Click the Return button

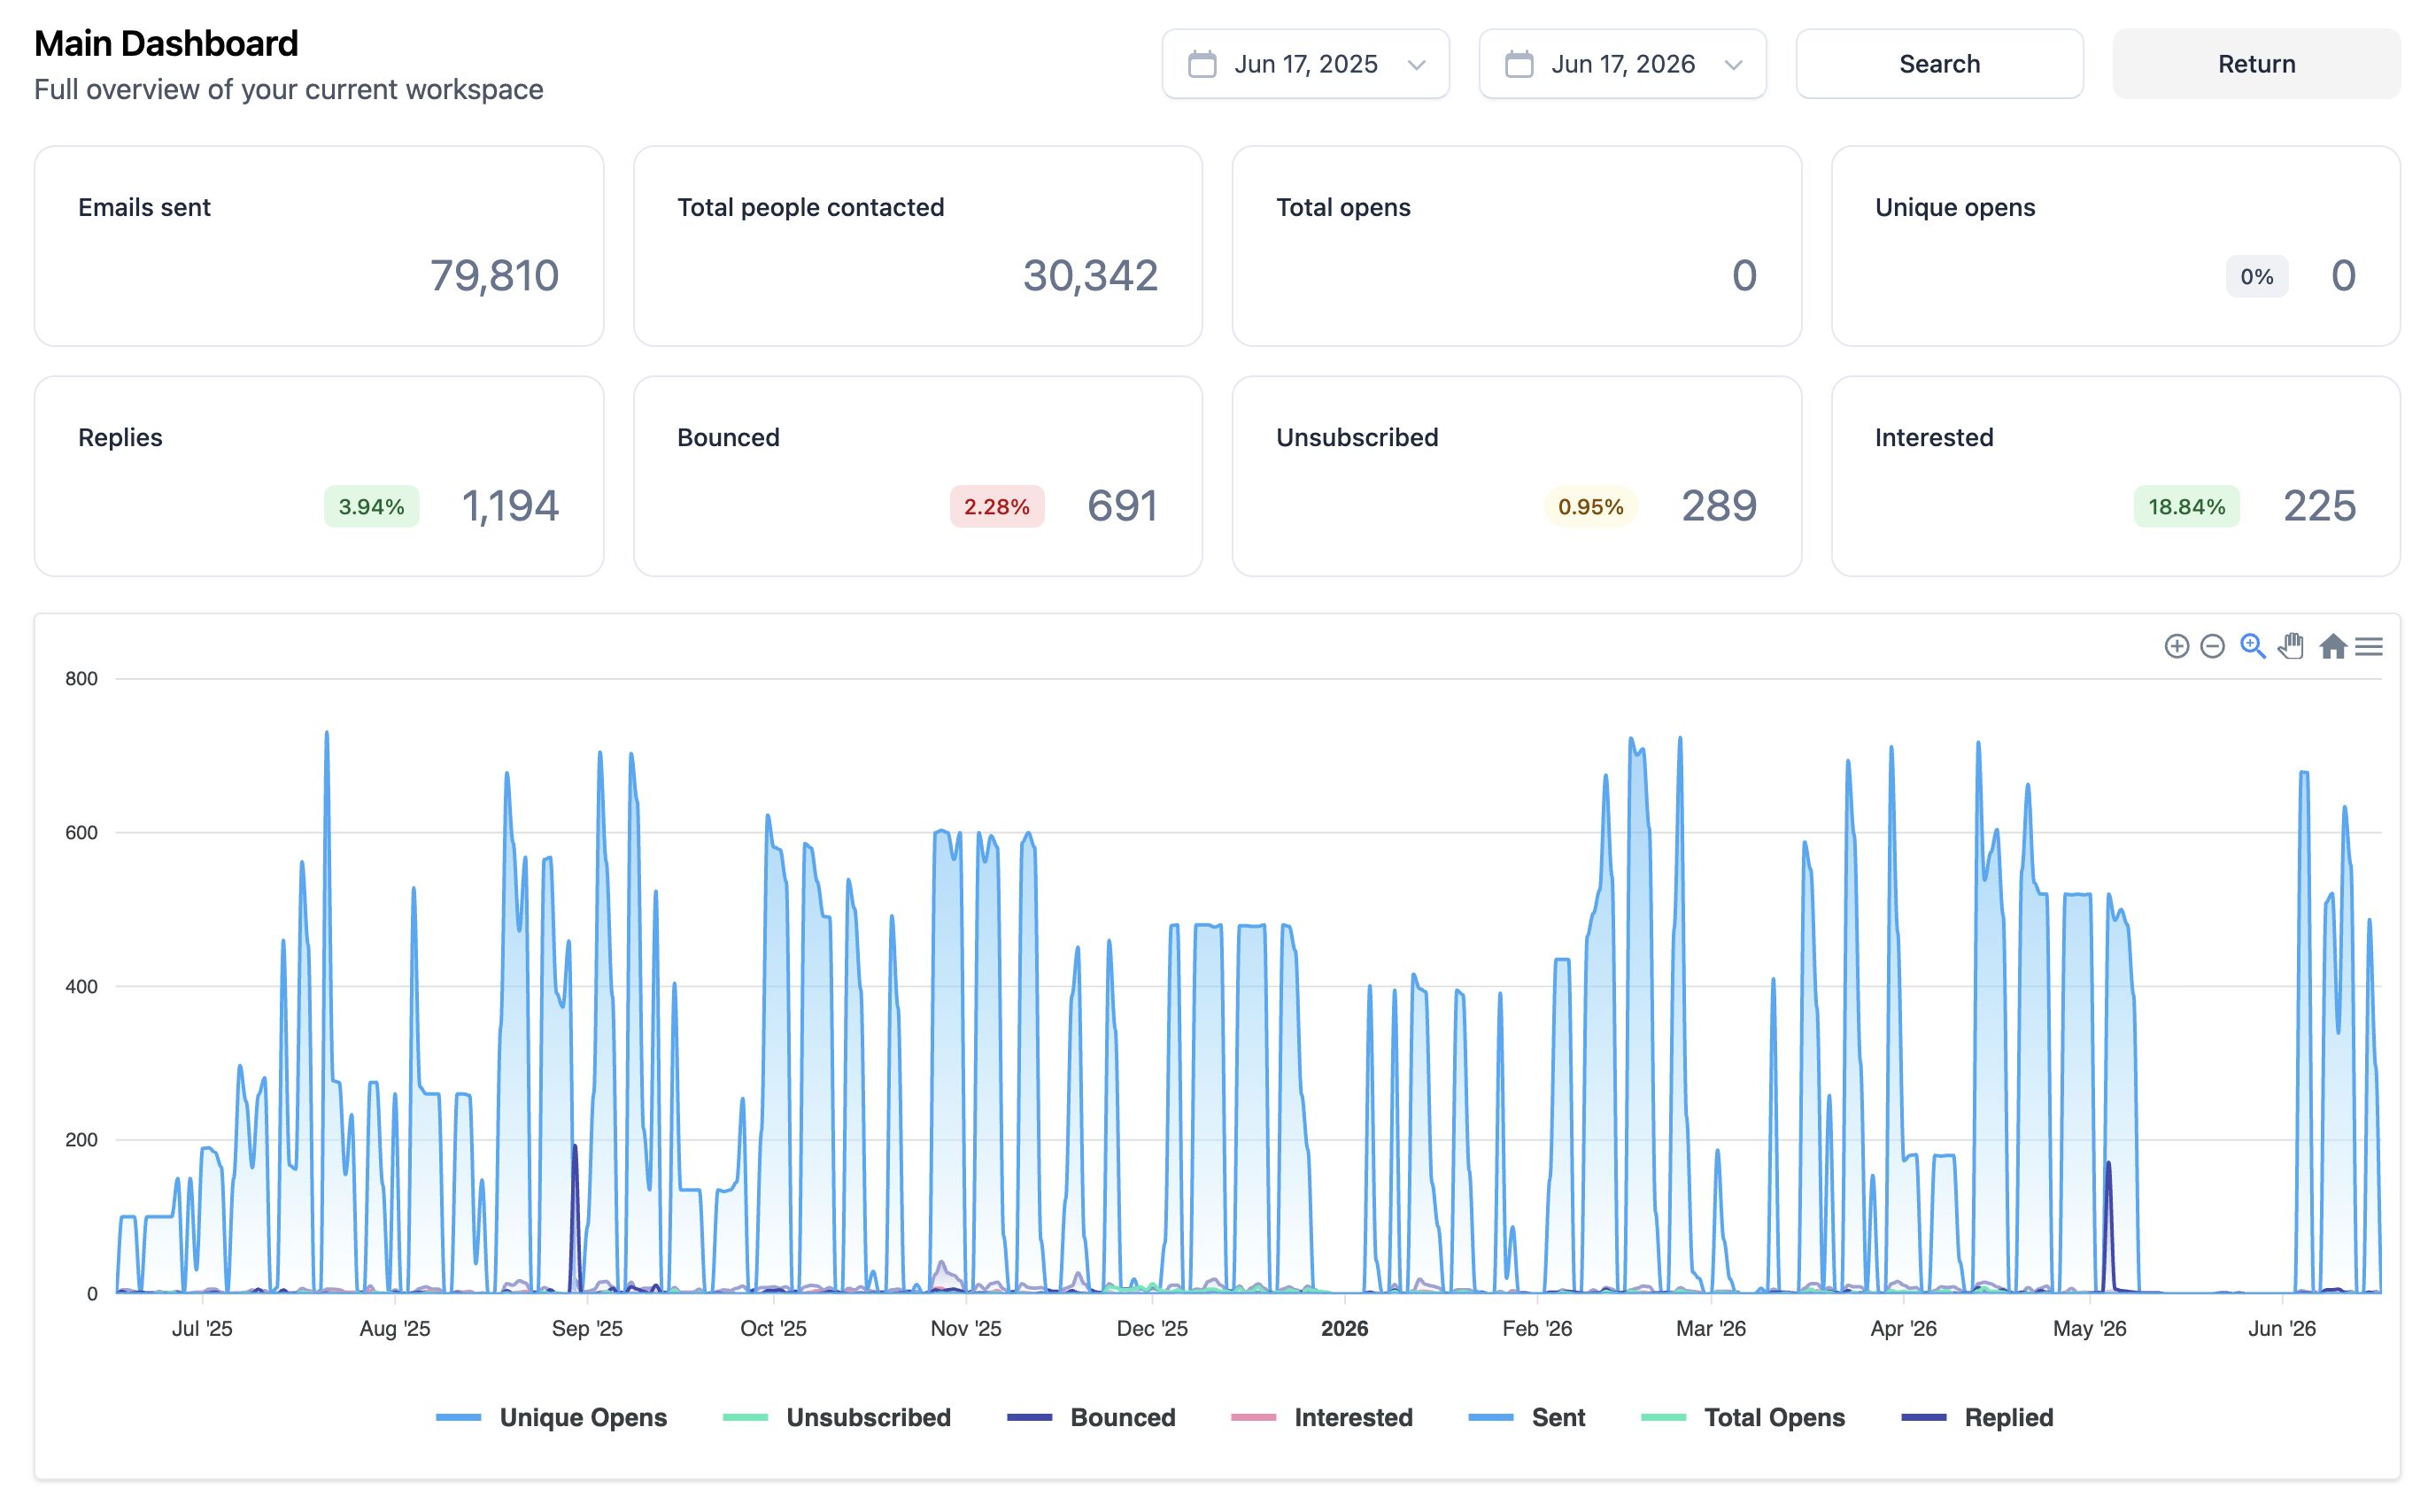[2256, 64]
